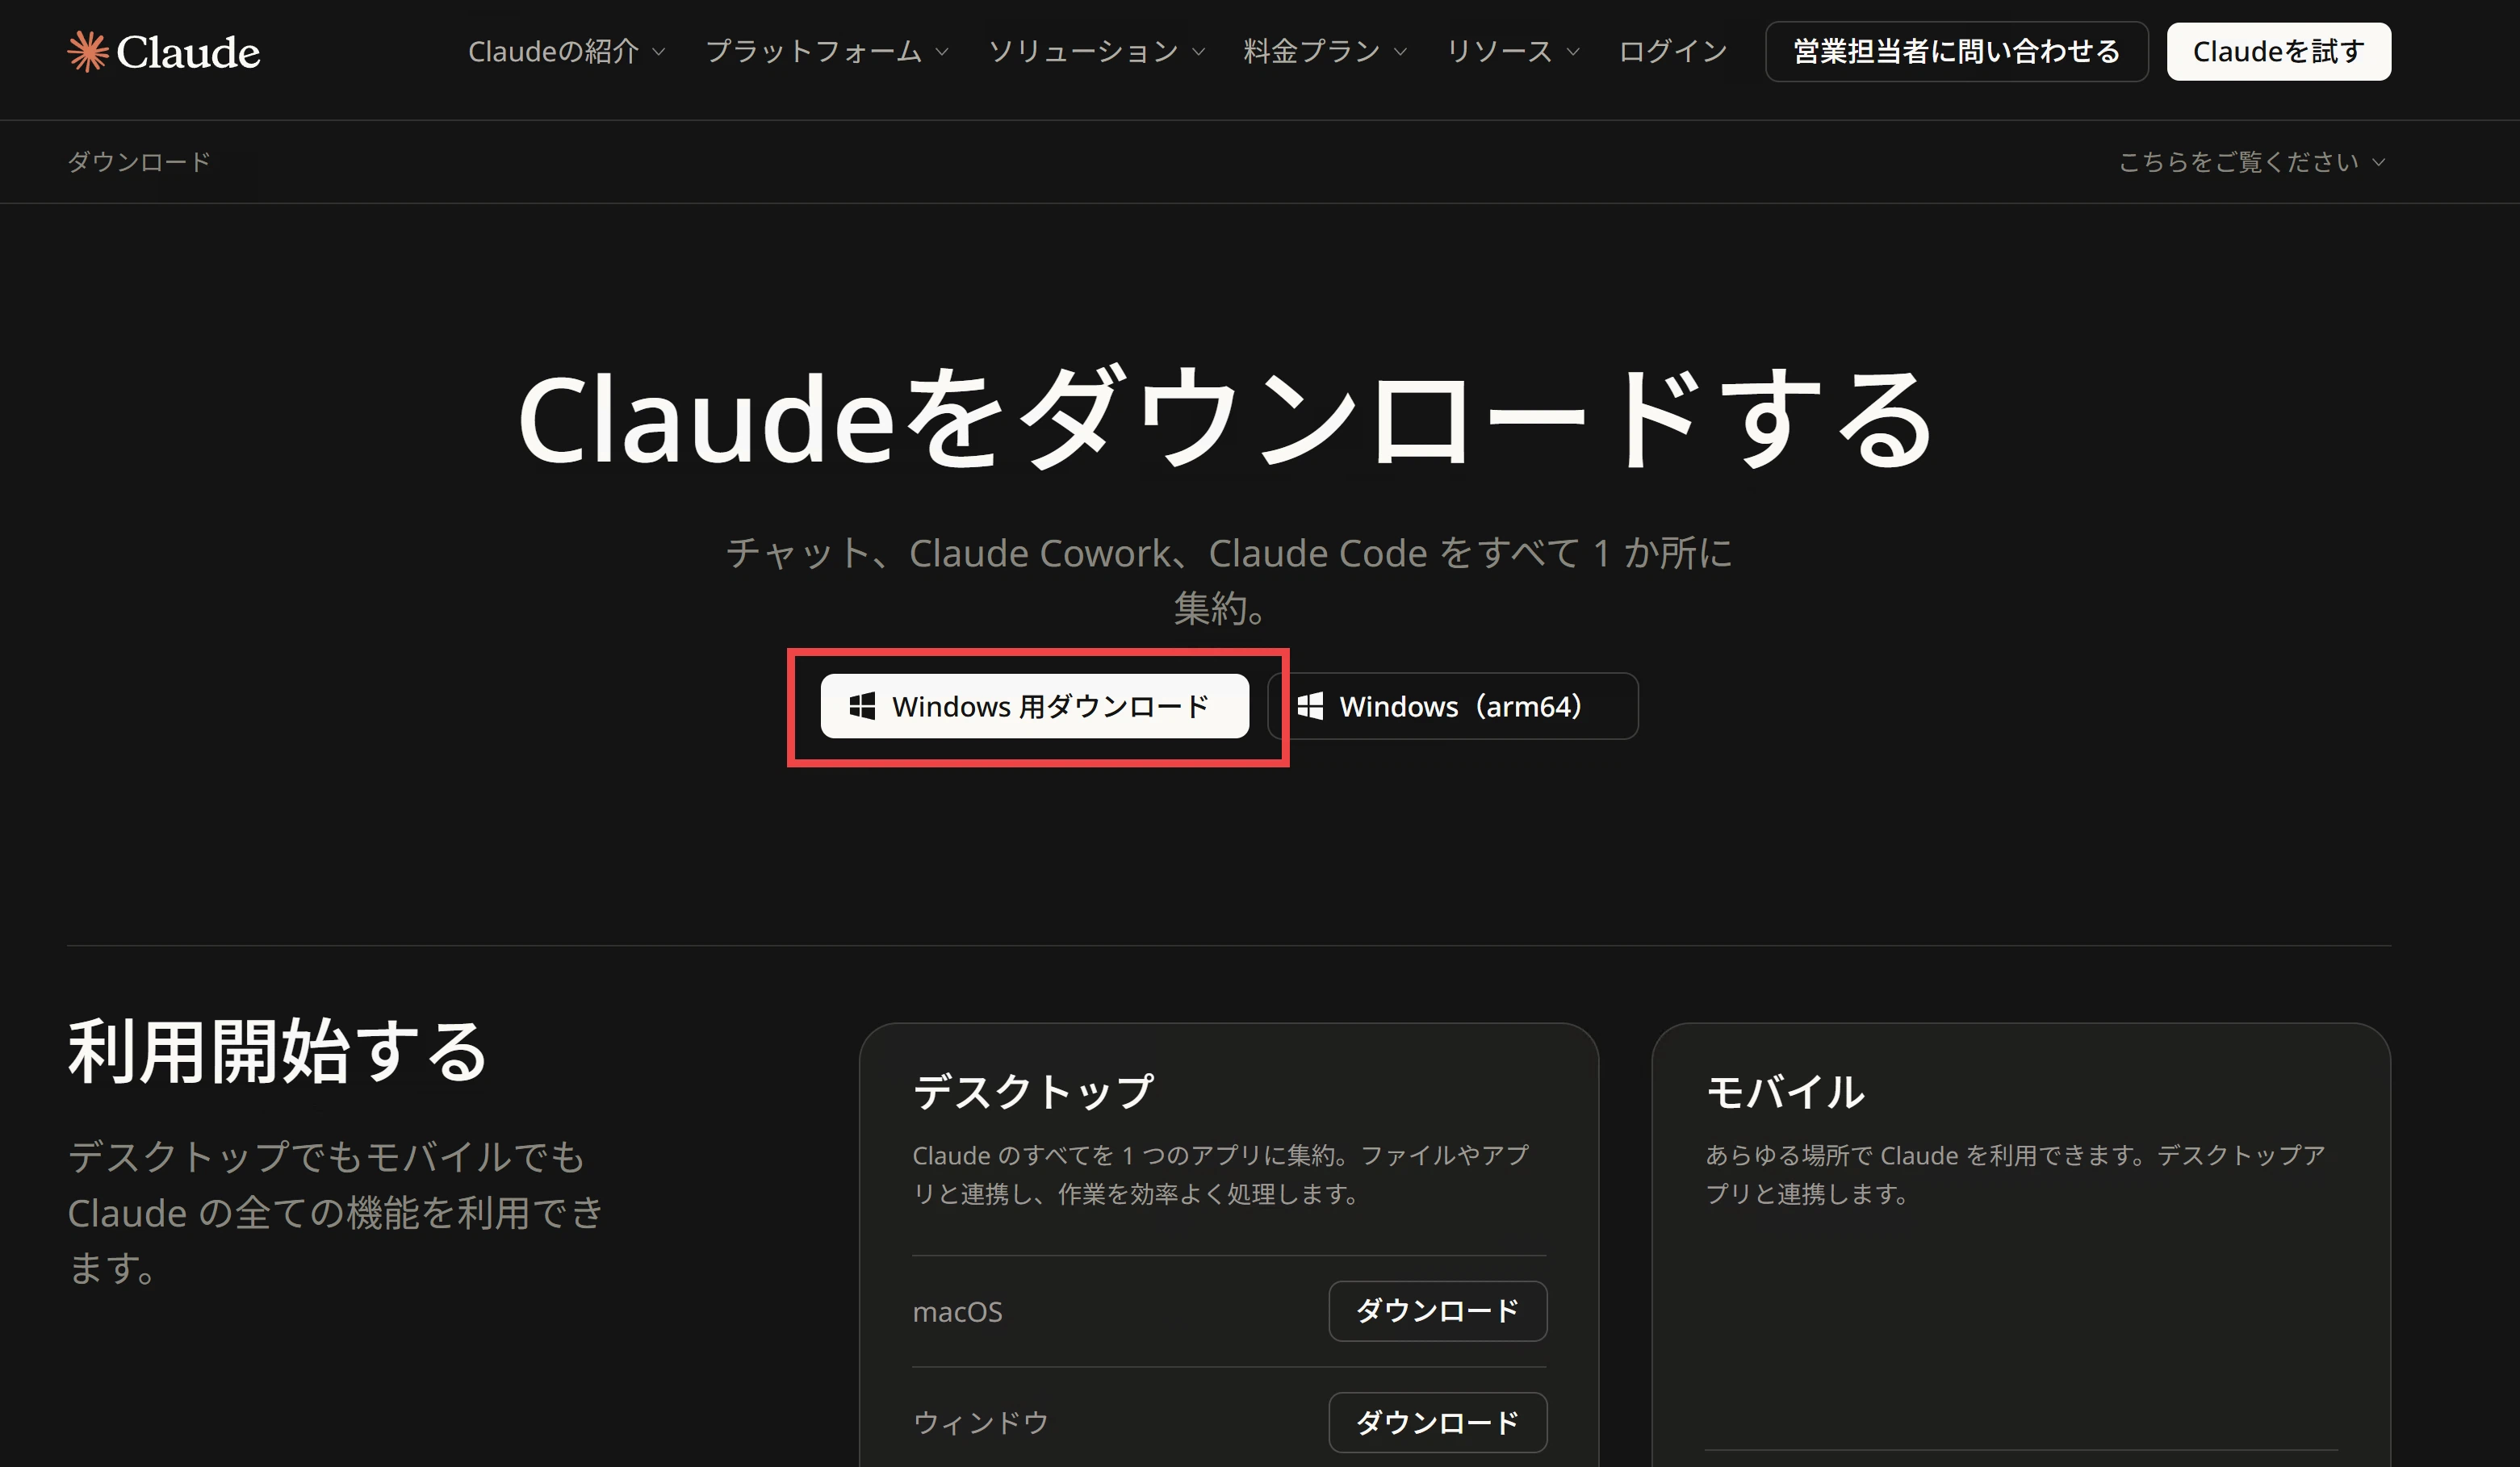Open the Claudeの紹介 dropdown menu

pos(566,51)
